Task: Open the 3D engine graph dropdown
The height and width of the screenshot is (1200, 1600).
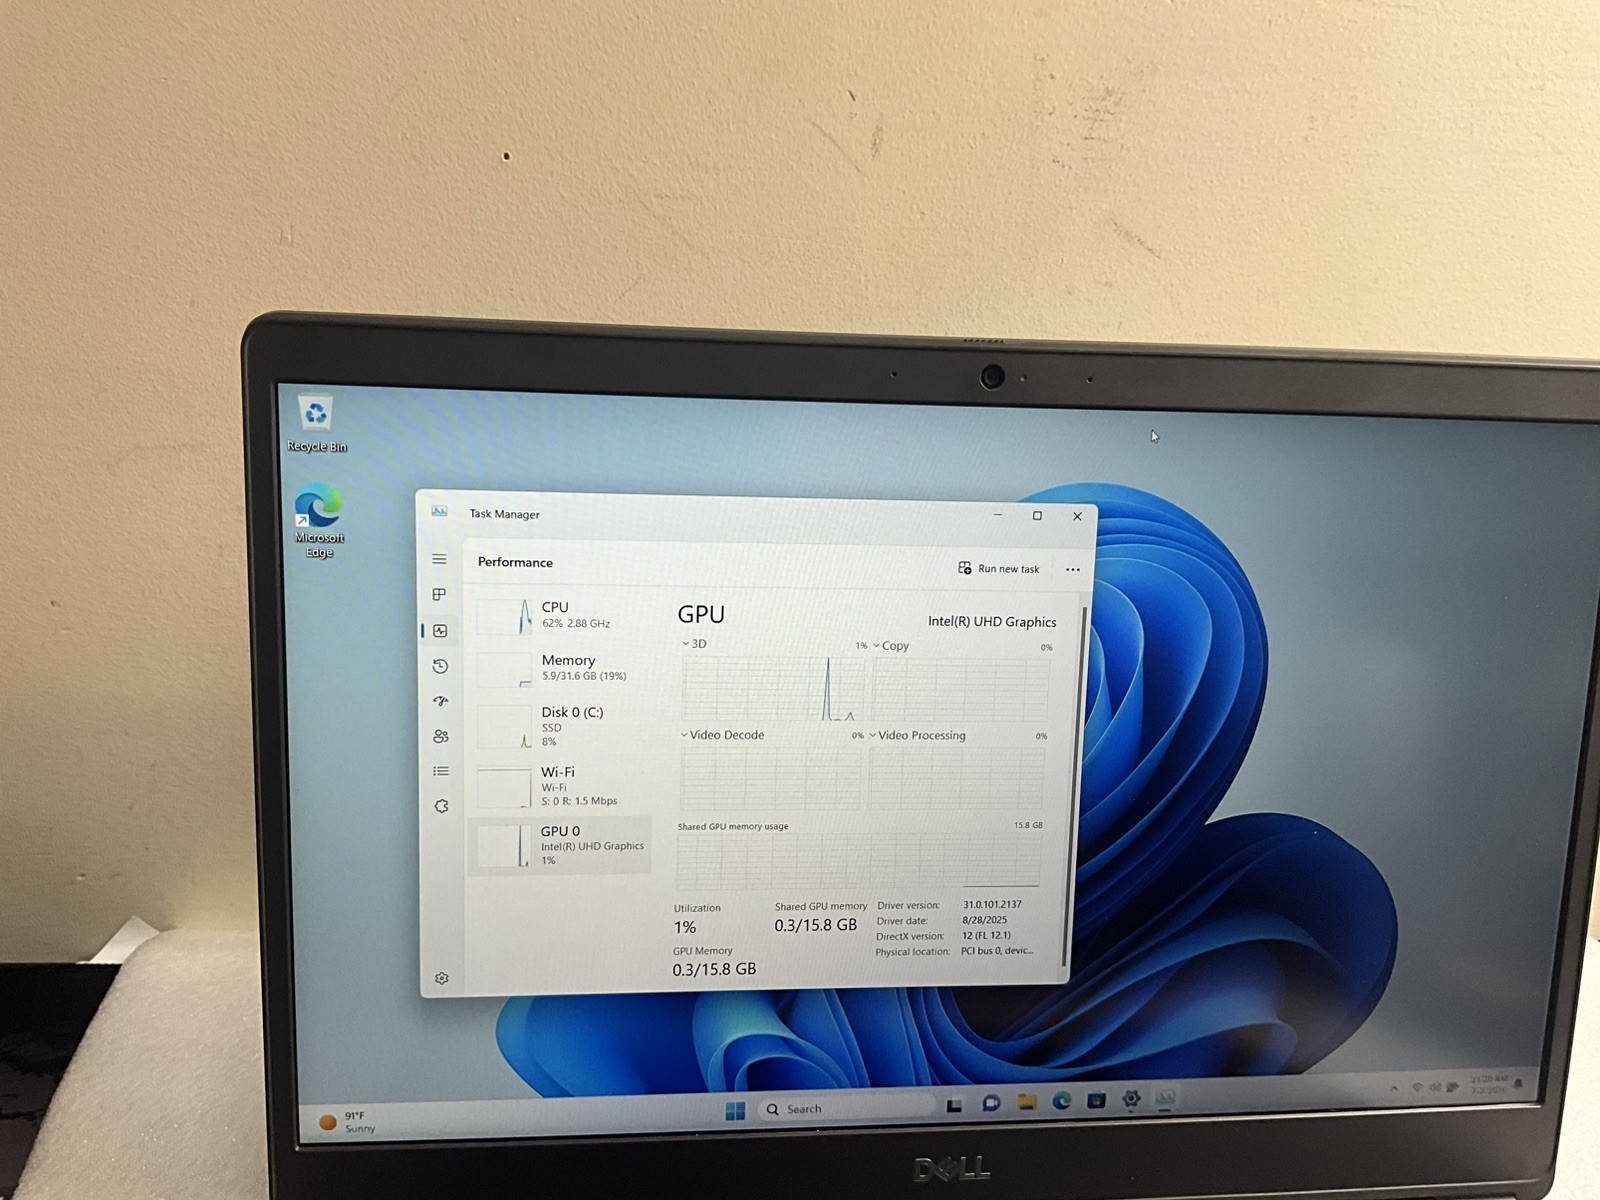Action: [694, 644]
